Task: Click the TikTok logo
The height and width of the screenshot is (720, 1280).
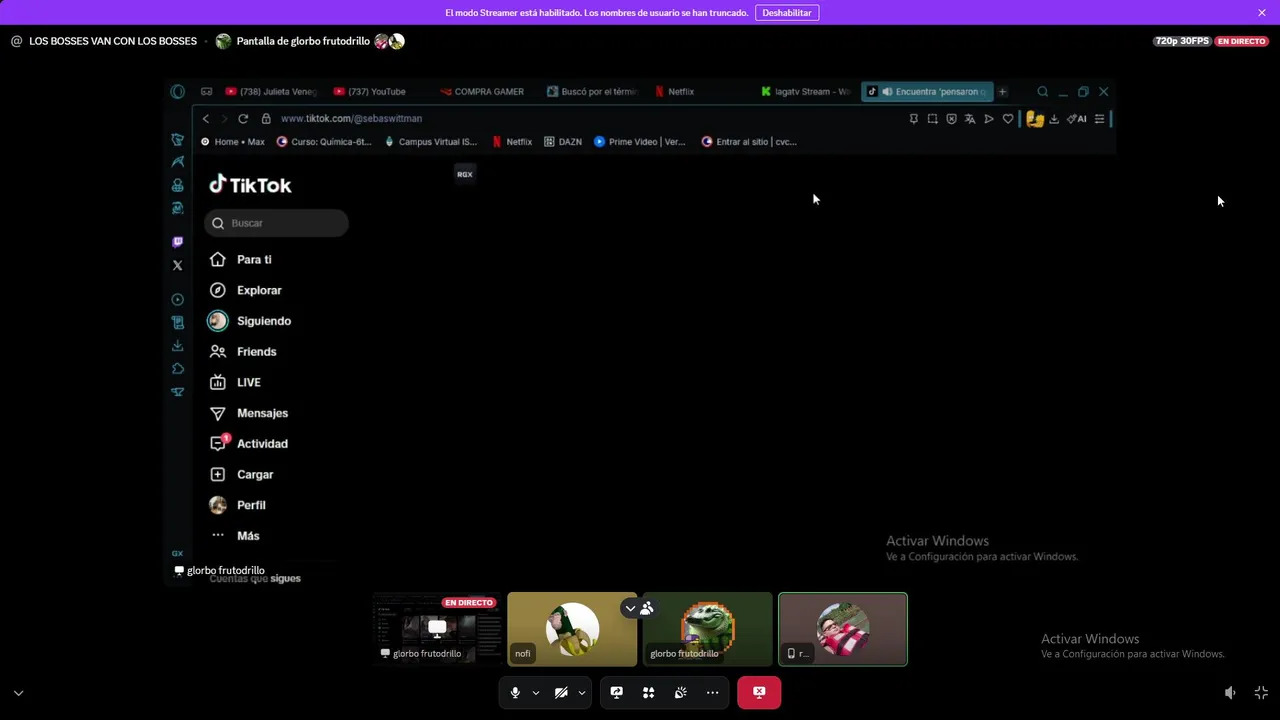Action: click(250, 185)
